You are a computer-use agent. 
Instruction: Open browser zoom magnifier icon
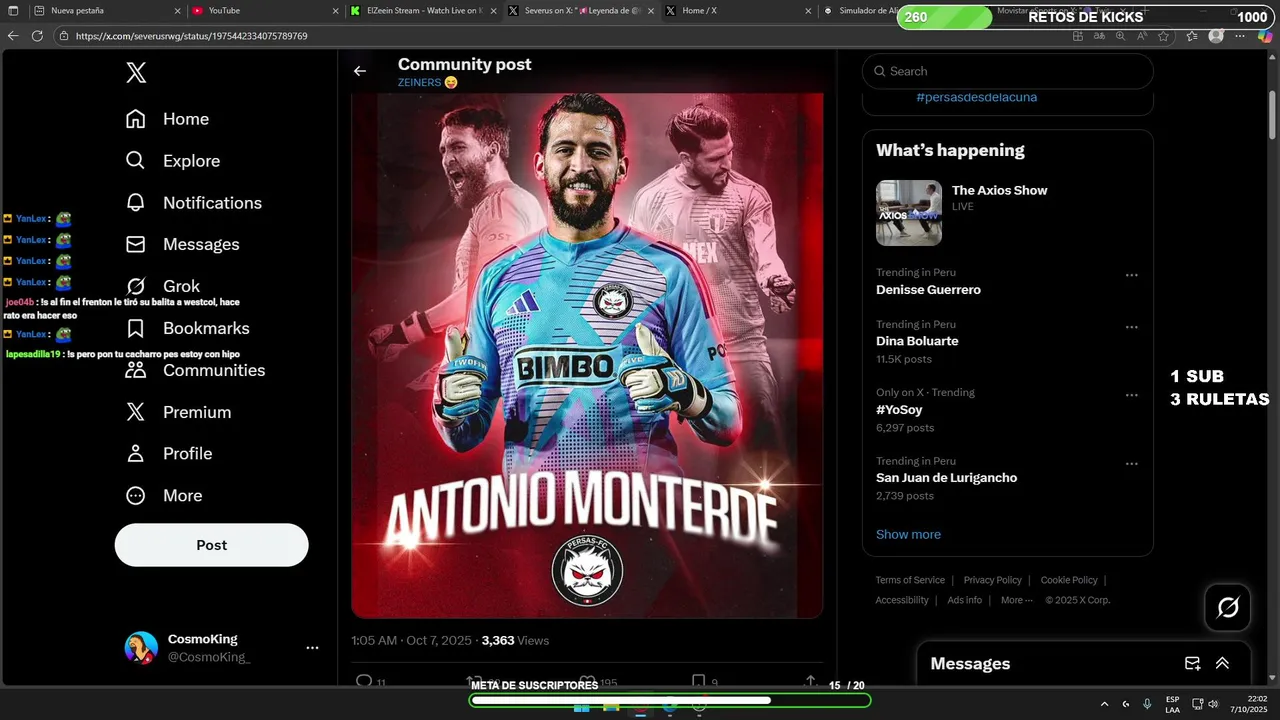click(1120, 36)
